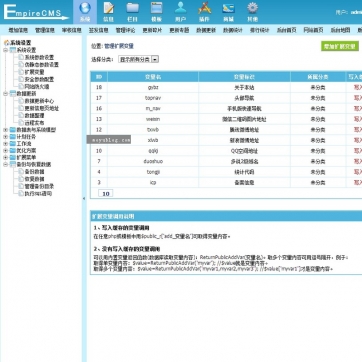Collapse 数据更新 node with its minus toggle
The image size is (362, 362).
5,94
